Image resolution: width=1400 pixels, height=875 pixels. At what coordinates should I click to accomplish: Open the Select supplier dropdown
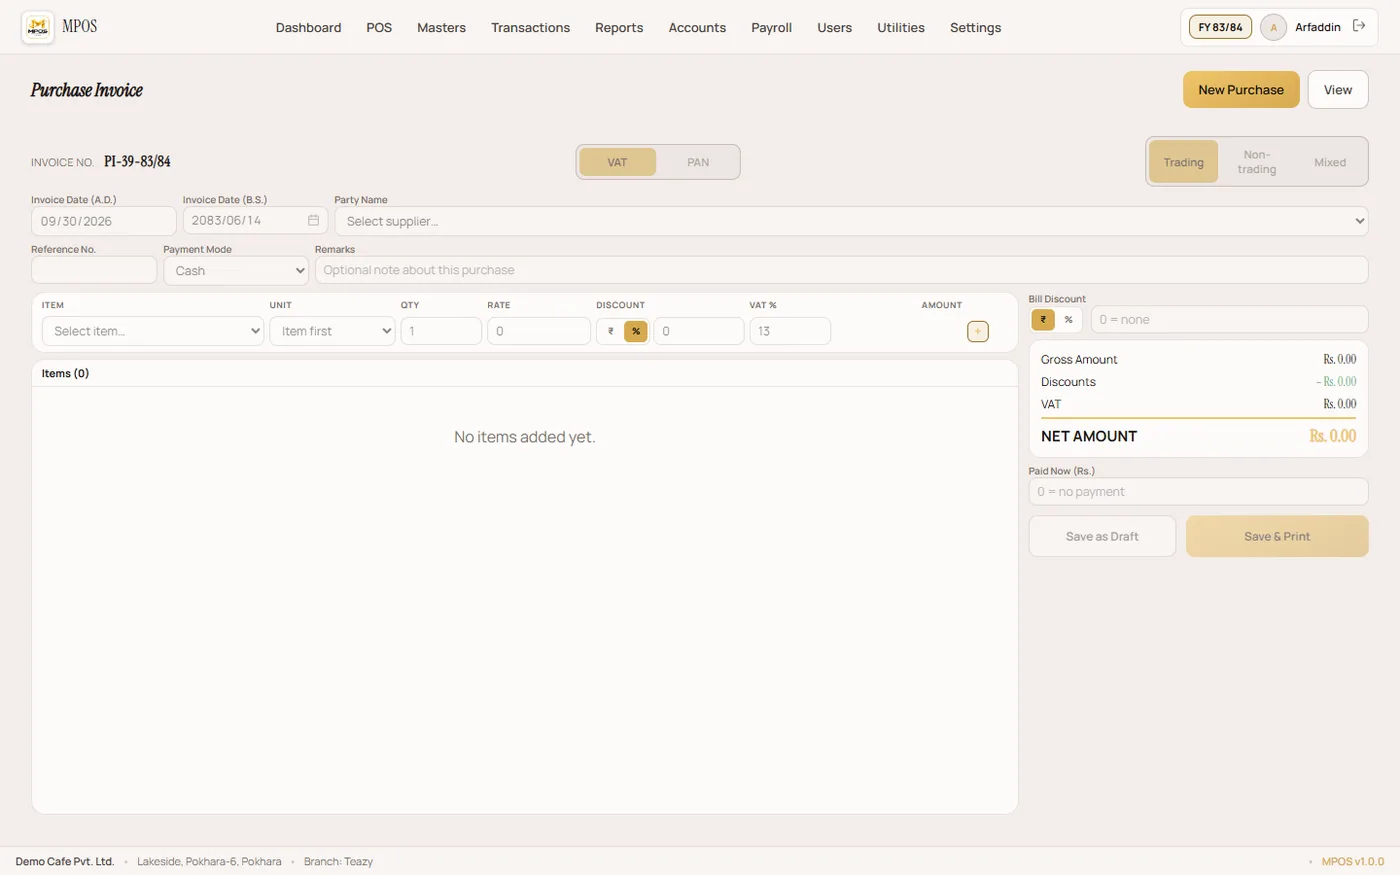(x=851, y=221)
